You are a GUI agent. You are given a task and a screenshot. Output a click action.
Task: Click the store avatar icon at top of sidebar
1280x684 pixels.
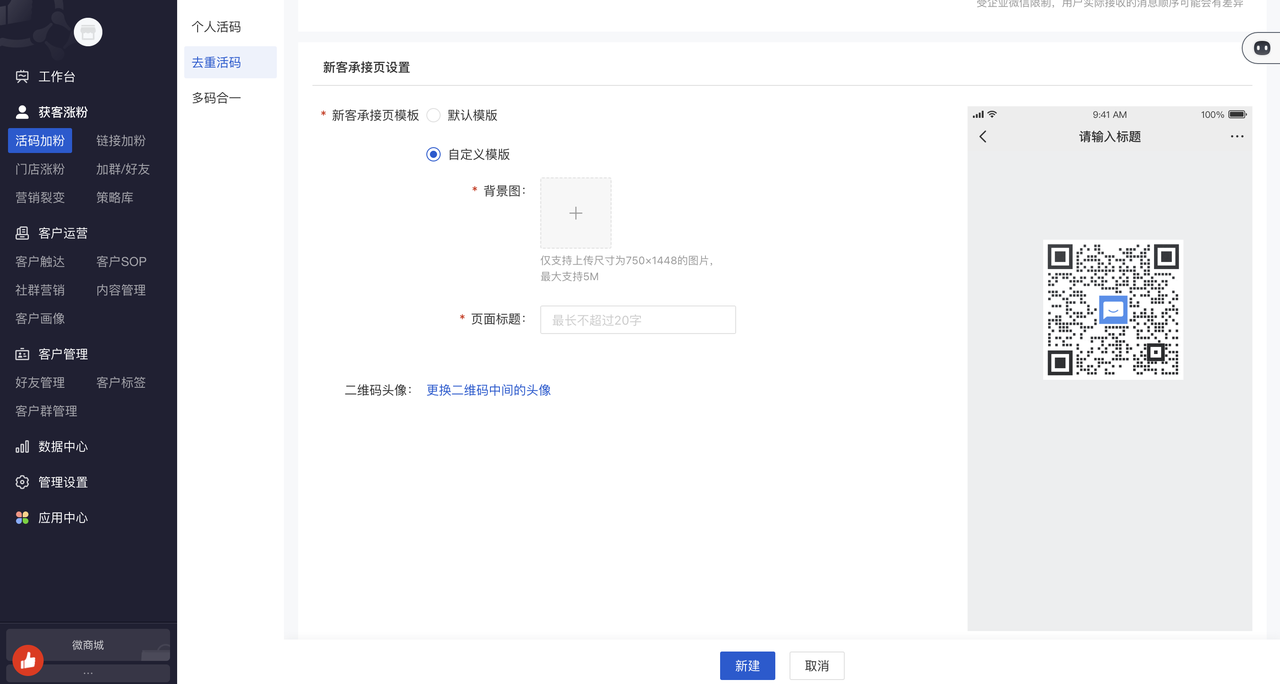[x=88, y=33]
